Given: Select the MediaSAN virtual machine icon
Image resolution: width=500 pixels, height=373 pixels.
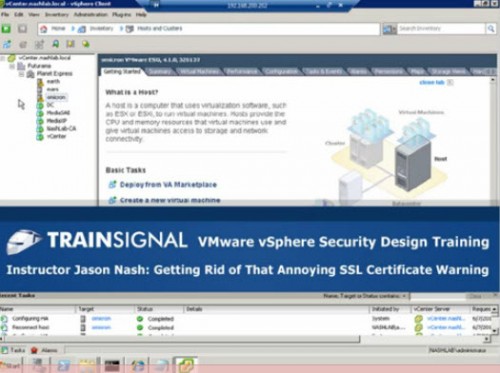Looking at the screenshot, I should (x=40, y=113).
